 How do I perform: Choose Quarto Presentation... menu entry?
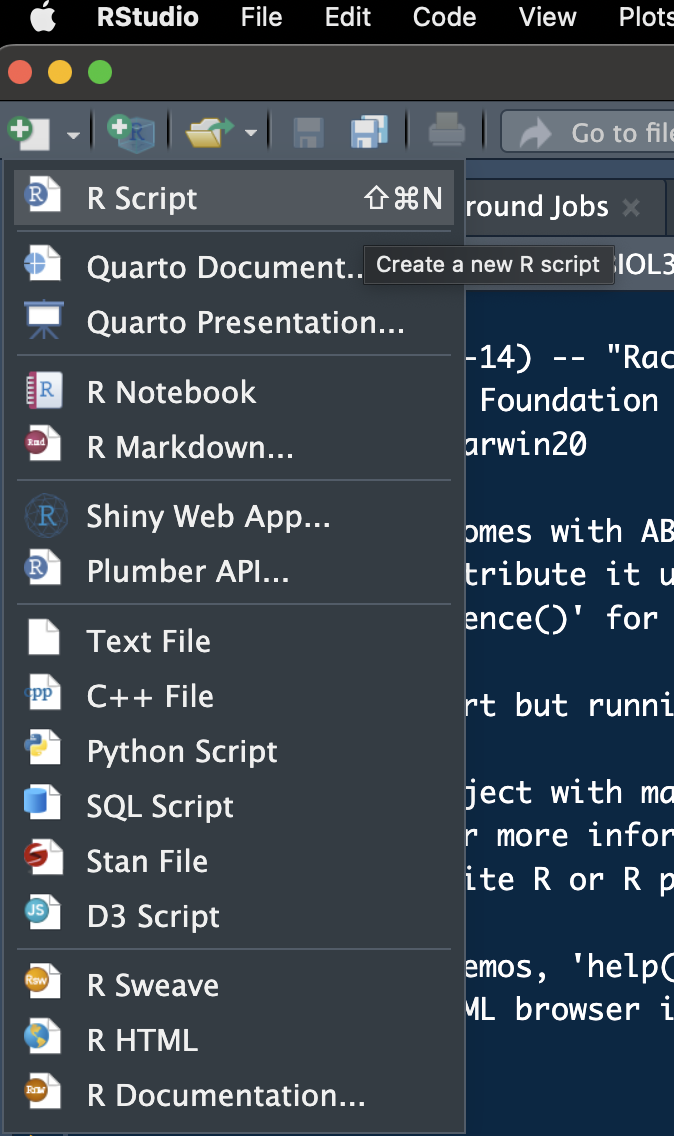coord(234,322)
